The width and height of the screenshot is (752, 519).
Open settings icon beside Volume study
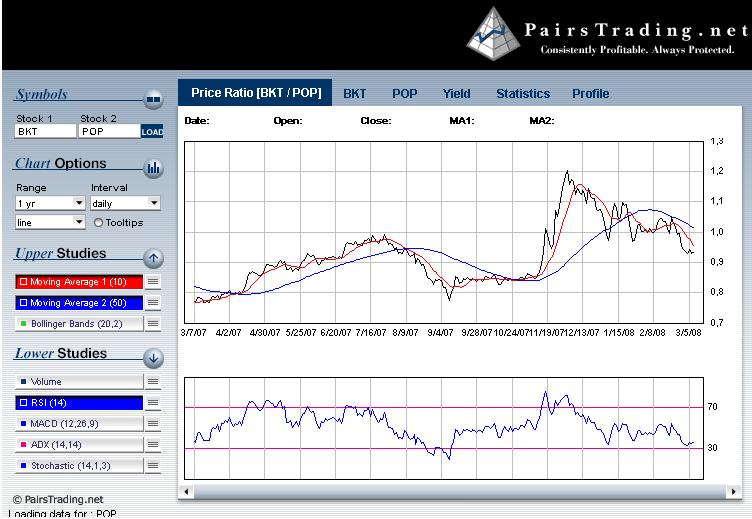click(153, 381)
